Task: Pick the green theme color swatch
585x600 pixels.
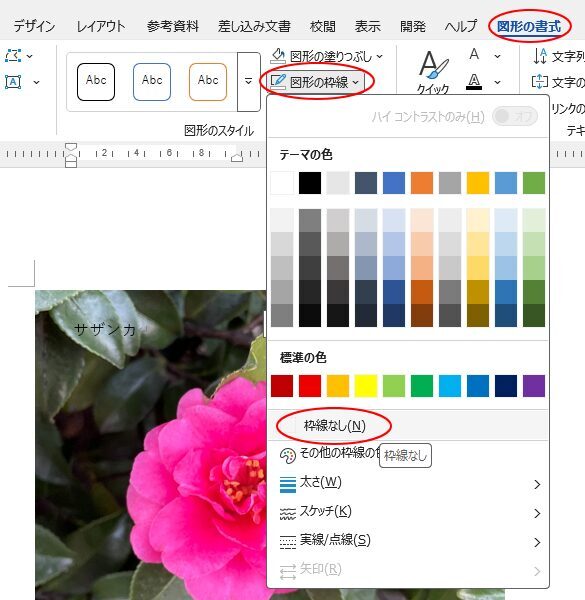Action: (x=534, y=183)
